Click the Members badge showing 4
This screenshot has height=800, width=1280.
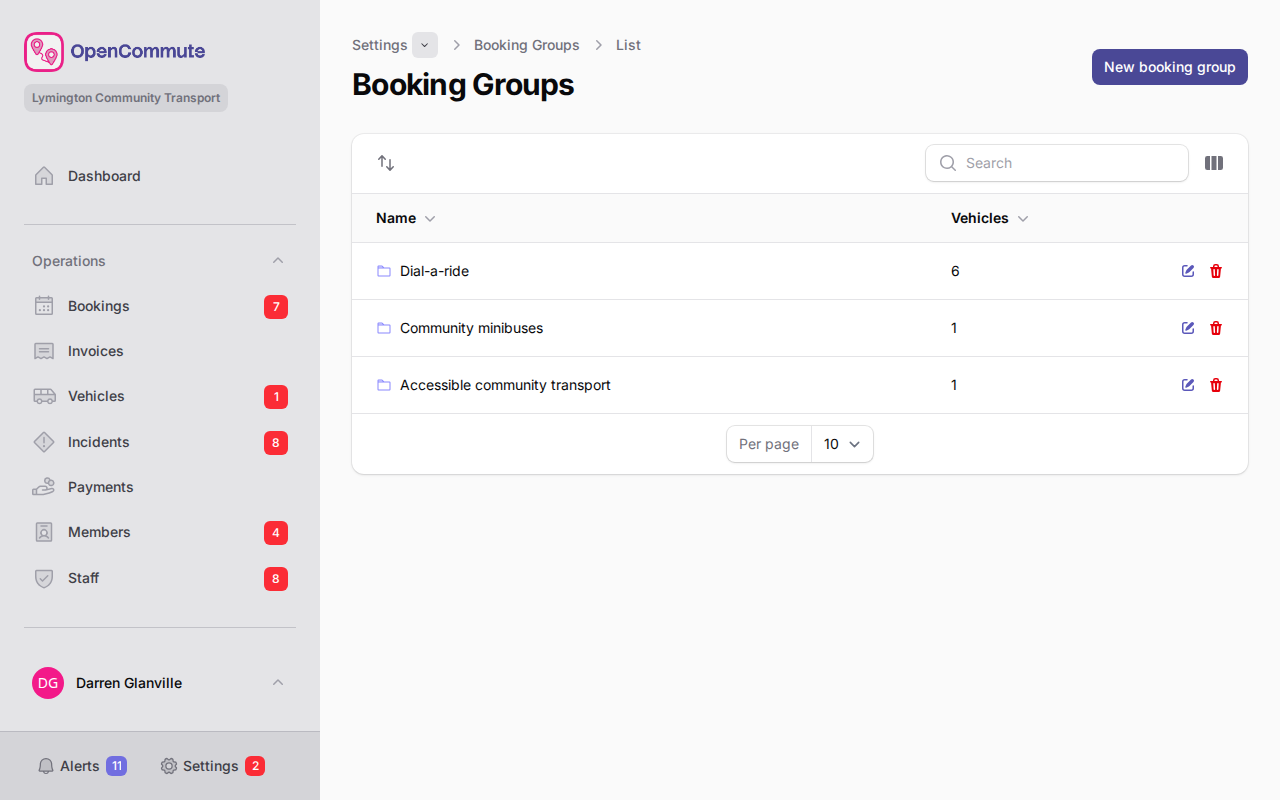pyautogui.click(x=276, y=533)
